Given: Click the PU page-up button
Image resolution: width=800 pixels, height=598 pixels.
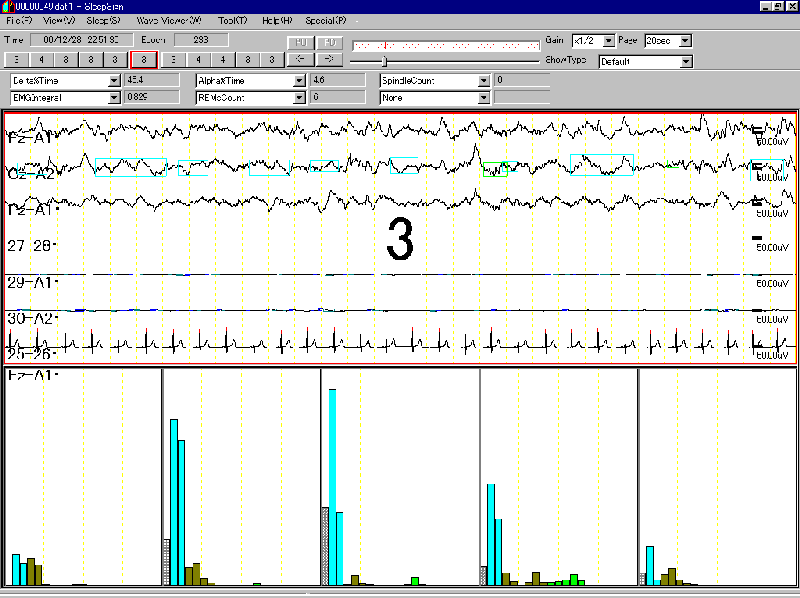Looking at the screenshot, I should [301, 42].
